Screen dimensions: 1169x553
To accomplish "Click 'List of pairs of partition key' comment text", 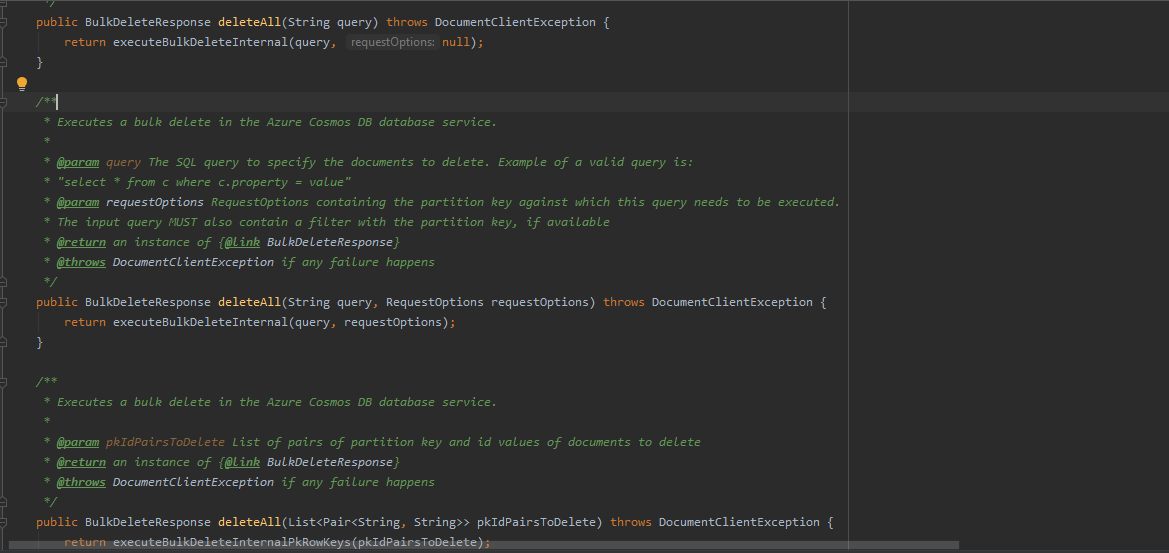I will tap(466, 442).
